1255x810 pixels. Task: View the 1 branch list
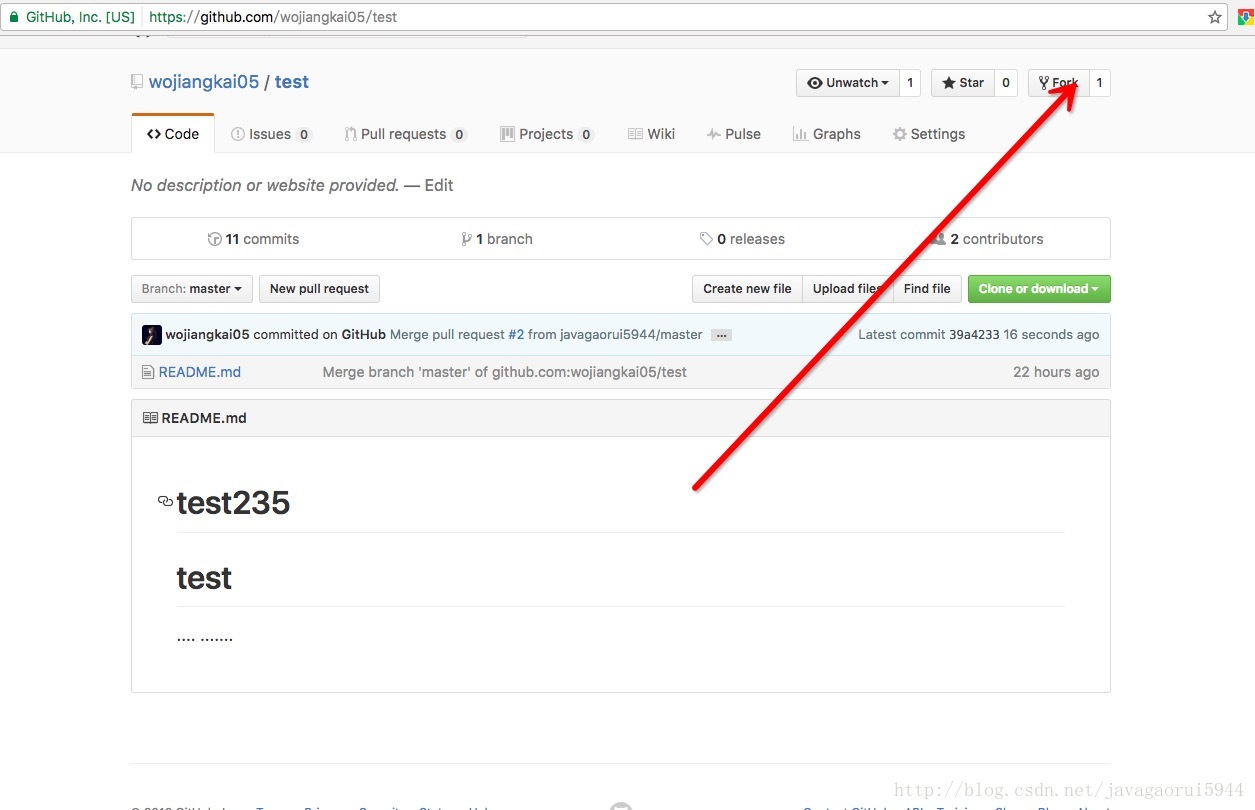click(x=497, y=239)
